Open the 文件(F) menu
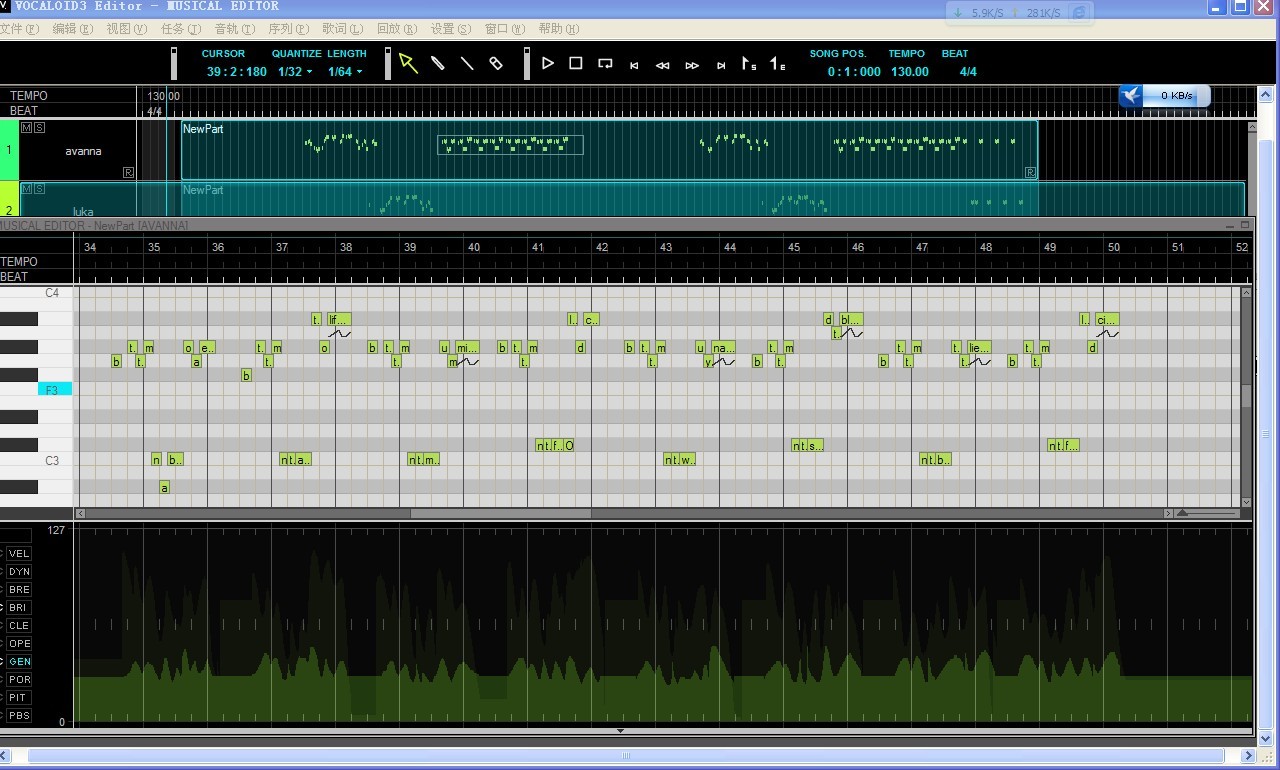The height and width of the screenshot is (770, 1280). pos(19,29)
